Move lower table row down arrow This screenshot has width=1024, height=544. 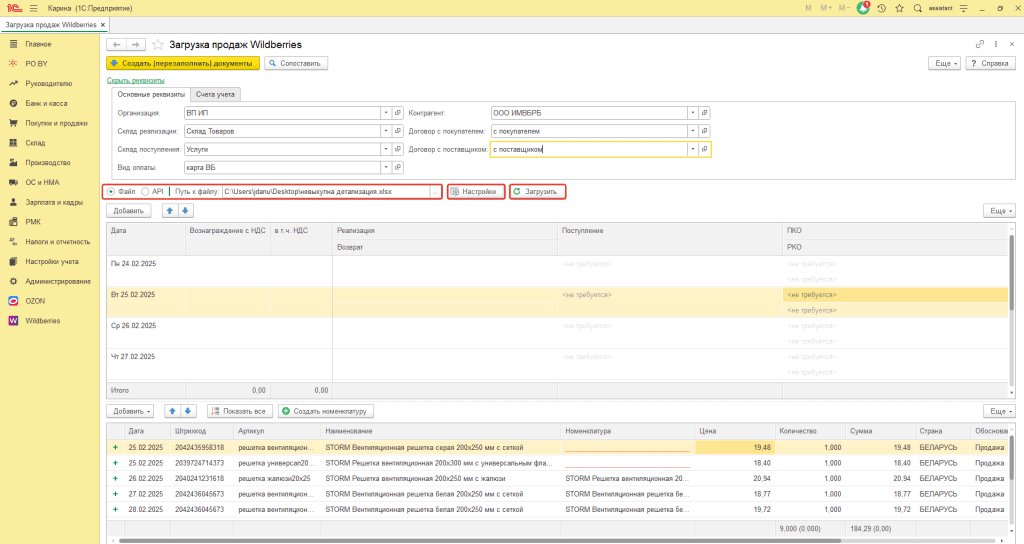click(x=188, y=411)
